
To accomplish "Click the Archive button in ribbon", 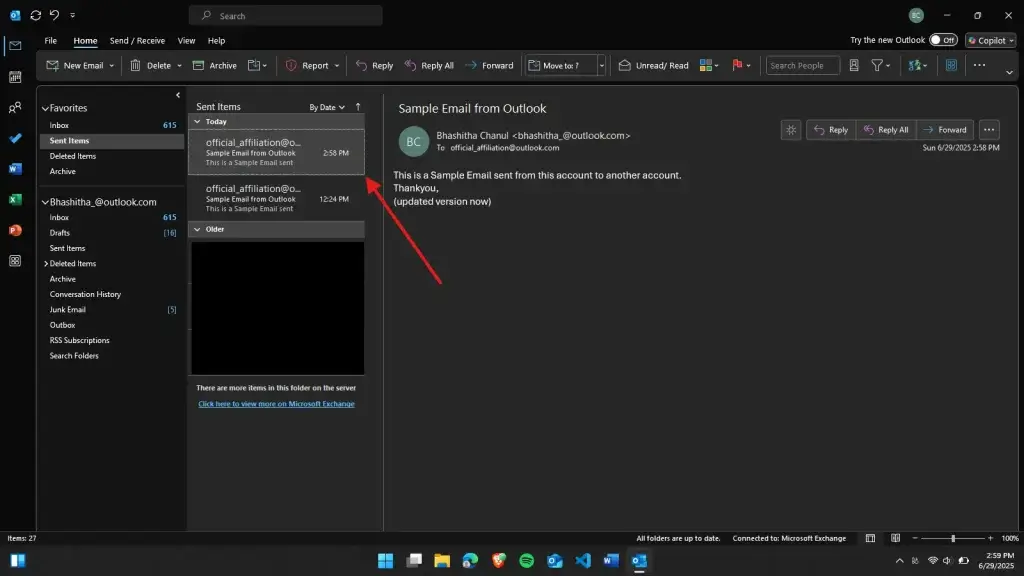I will [x=215, y=65].
